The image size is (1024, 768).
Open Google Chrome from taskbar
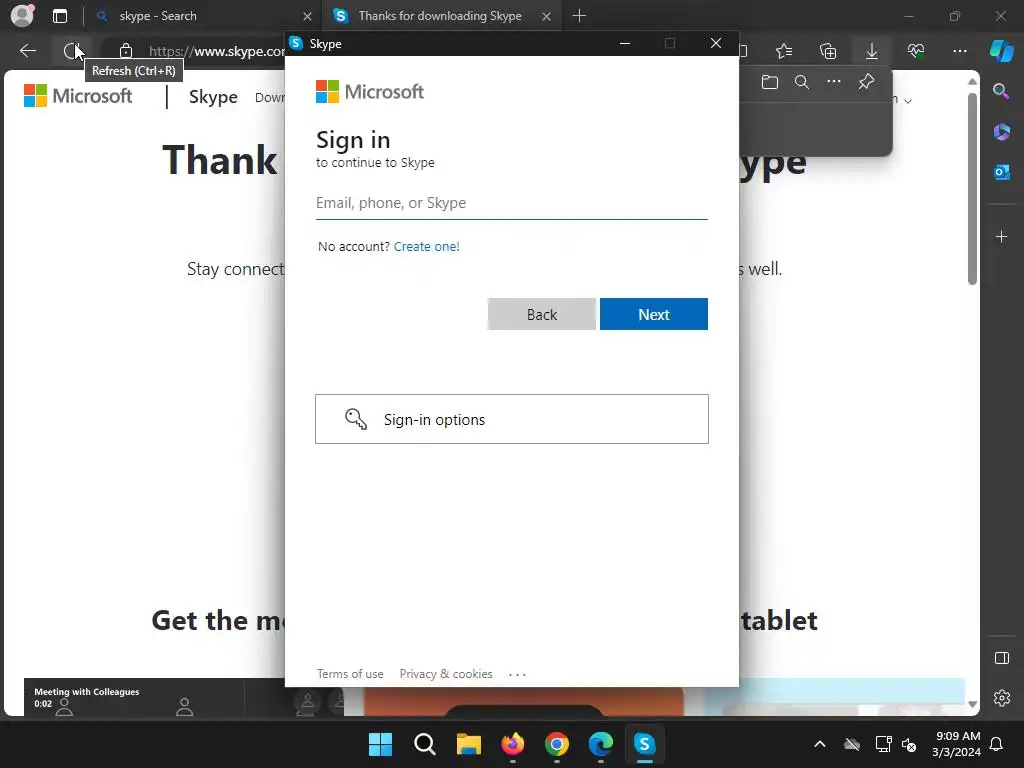tap(556, 744)
